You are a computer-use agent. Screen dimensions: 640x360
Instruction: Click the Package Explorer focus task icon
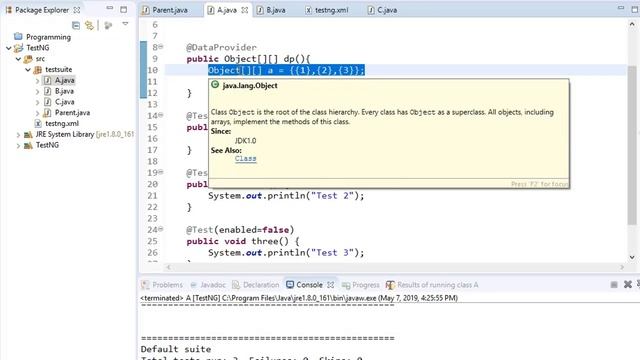tap(108, 26)
